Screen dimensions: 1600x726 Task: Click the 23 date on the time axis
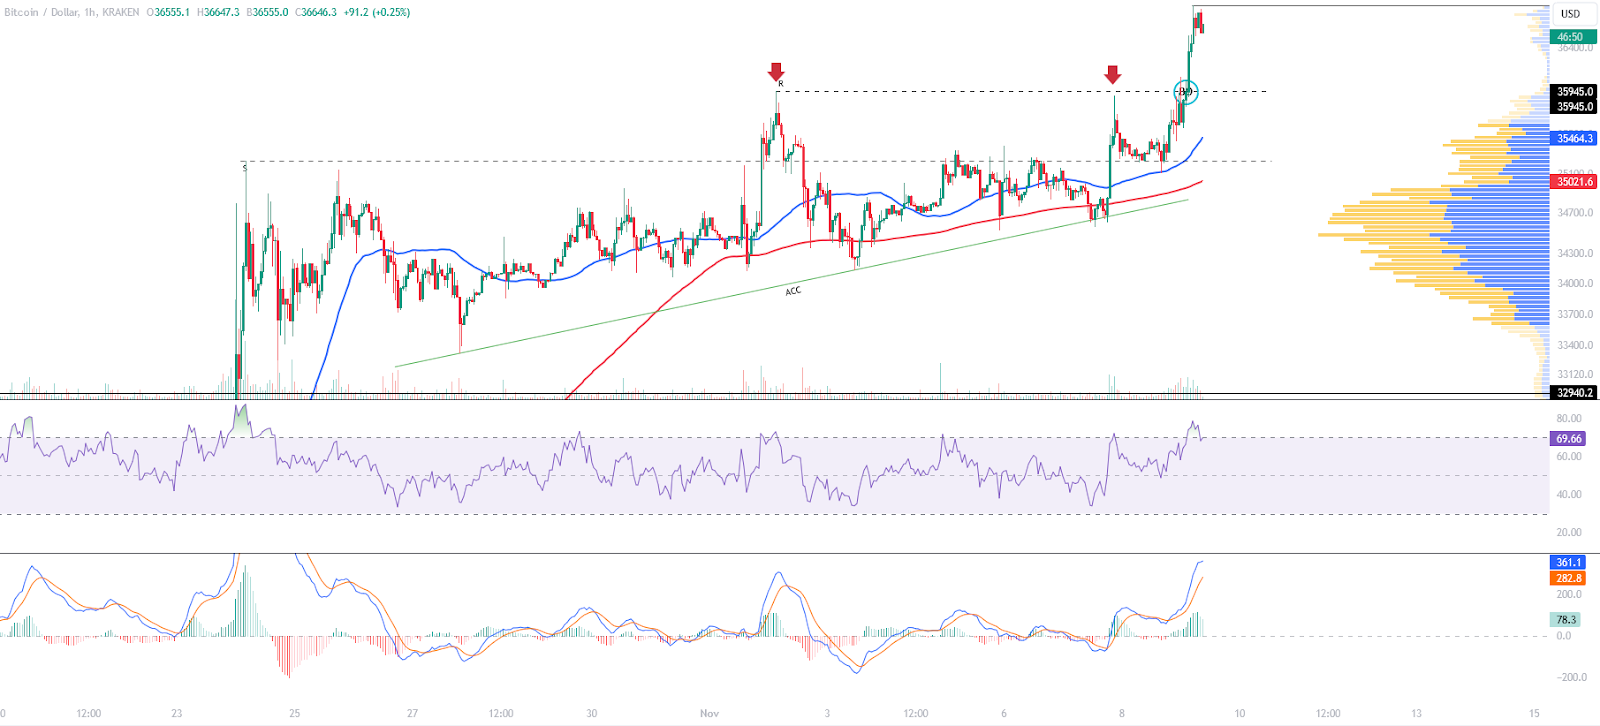[x=176, y=713]
